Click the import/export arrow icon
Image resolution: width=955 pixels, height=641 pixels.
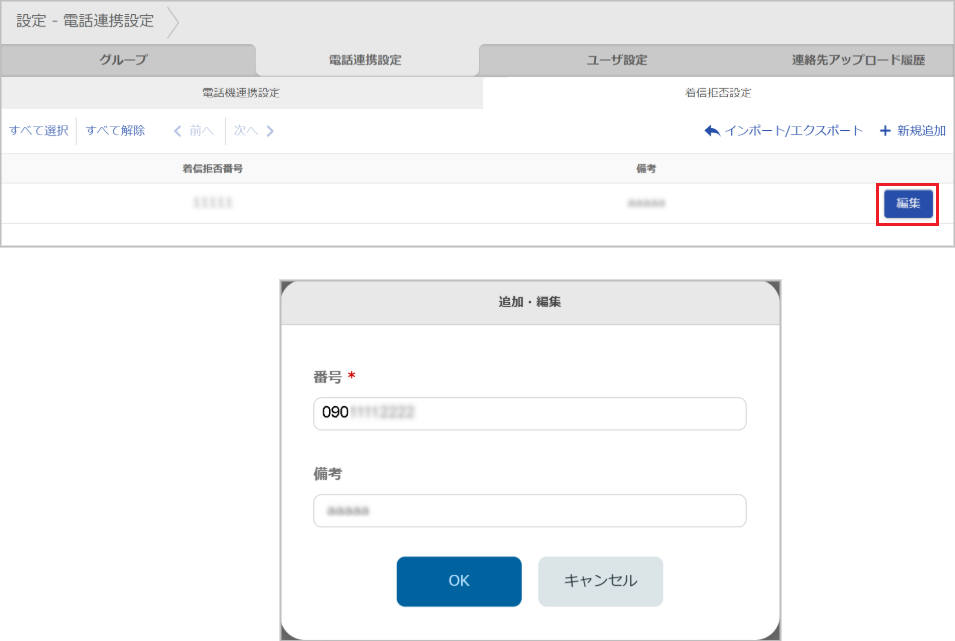(x=711, y=131)
